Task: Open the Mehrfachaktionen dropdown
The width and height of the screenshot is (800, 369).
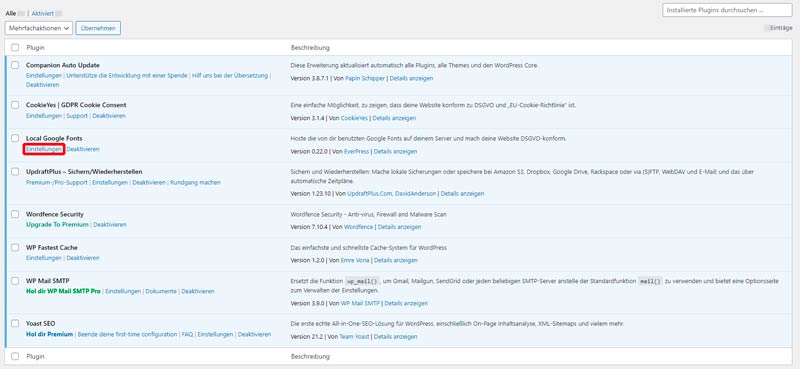Action: coord(39,28)
